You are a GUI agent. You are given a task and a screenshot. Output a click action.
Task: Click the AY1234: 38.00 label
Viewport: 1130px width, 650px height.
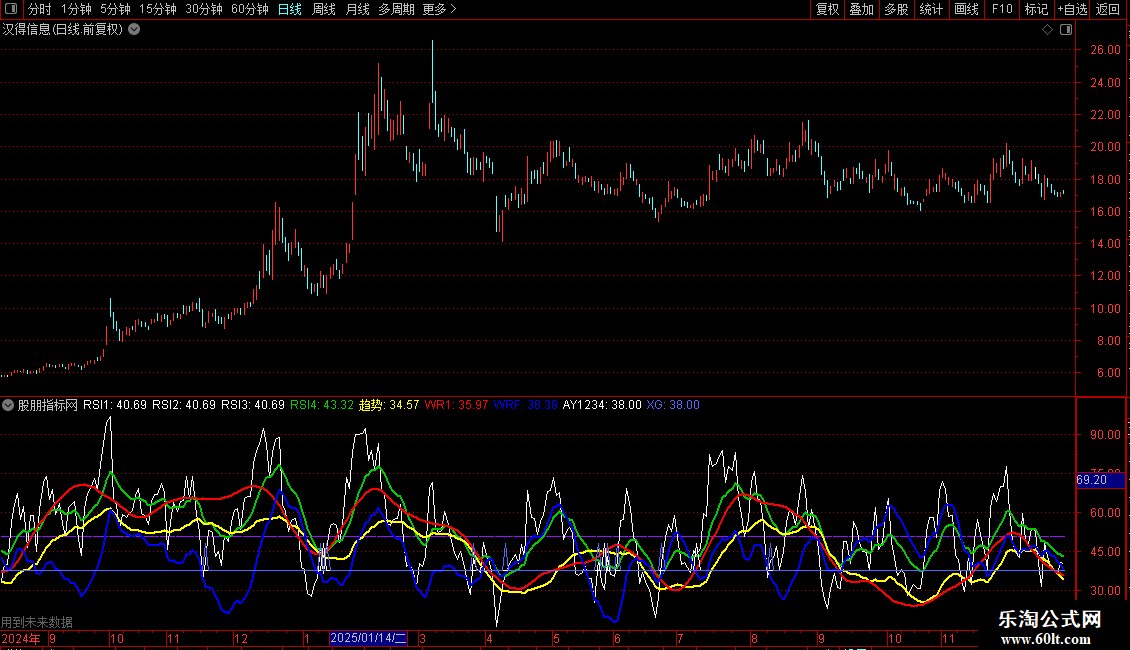(602, 405)
